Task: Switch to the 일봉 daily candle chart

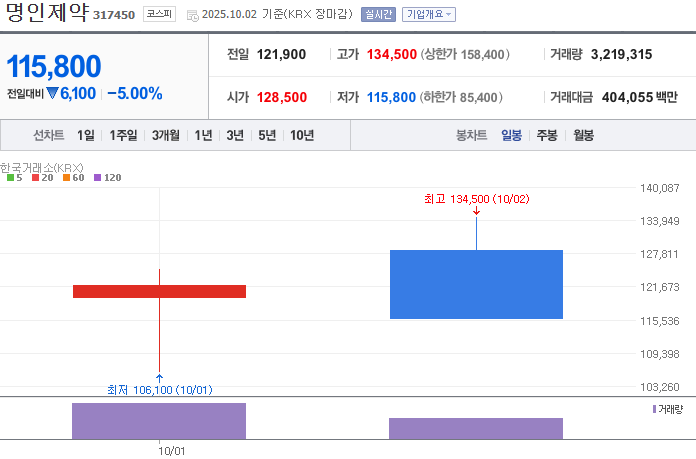Action: tap(511, 135)
